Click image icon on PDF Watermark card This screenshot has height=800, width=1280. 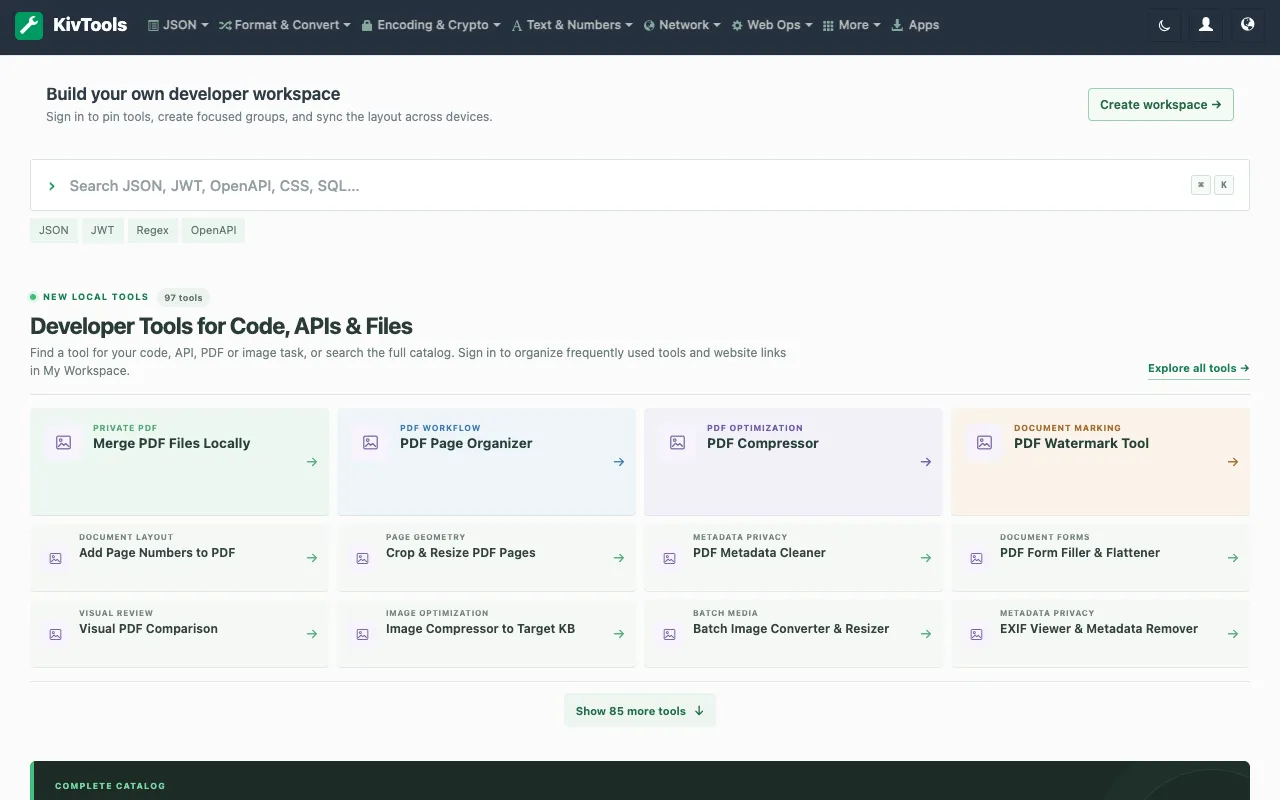(x=984, y=442)
